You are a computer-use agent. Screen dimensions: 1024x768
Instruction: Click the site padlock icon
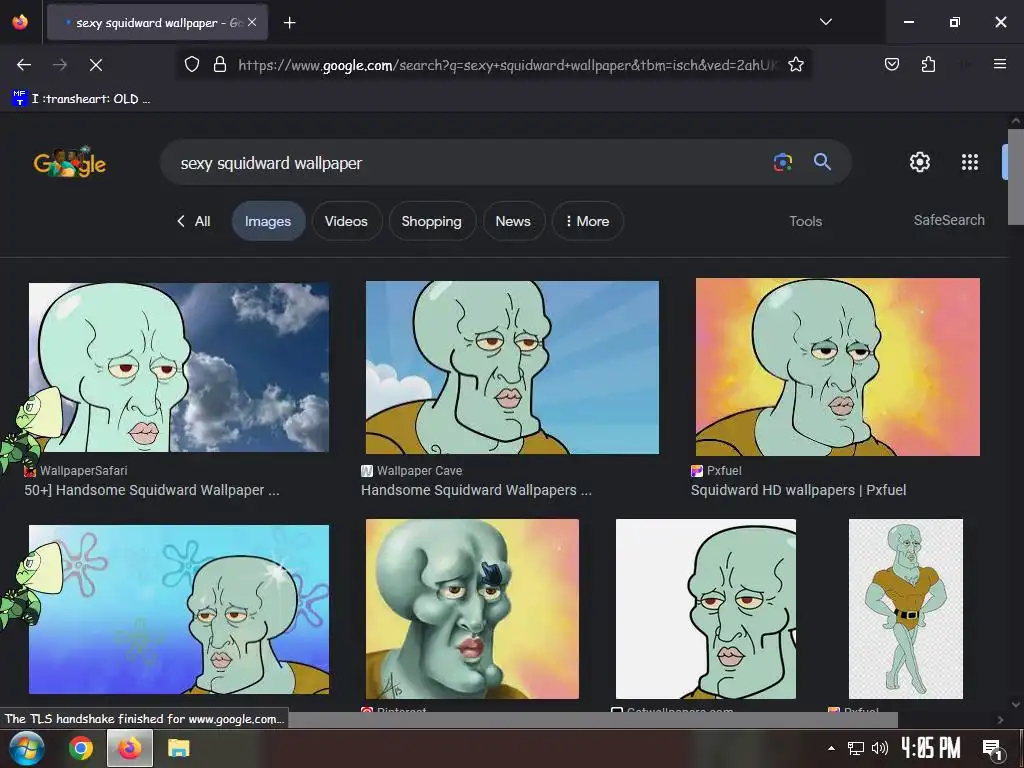coord(220,64)
